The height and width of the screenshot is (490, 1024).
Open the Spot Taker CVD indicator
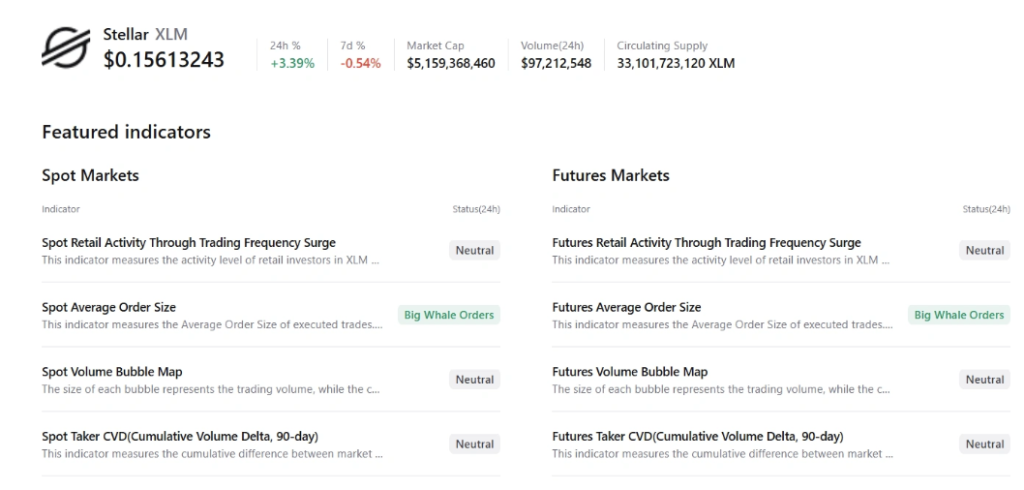(x=180, y=436)
